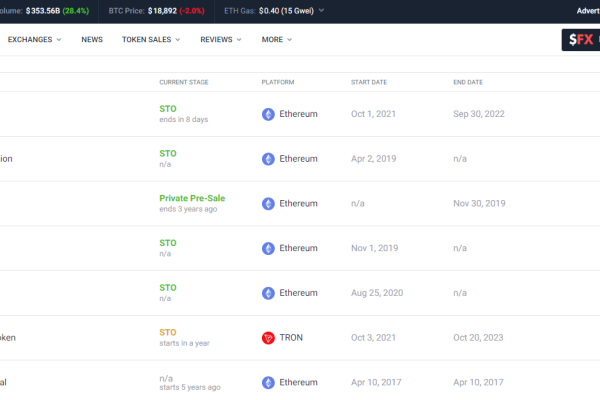Click 'starts 5 years ago' stage text

pyautogui.click(x=190, y=387)
